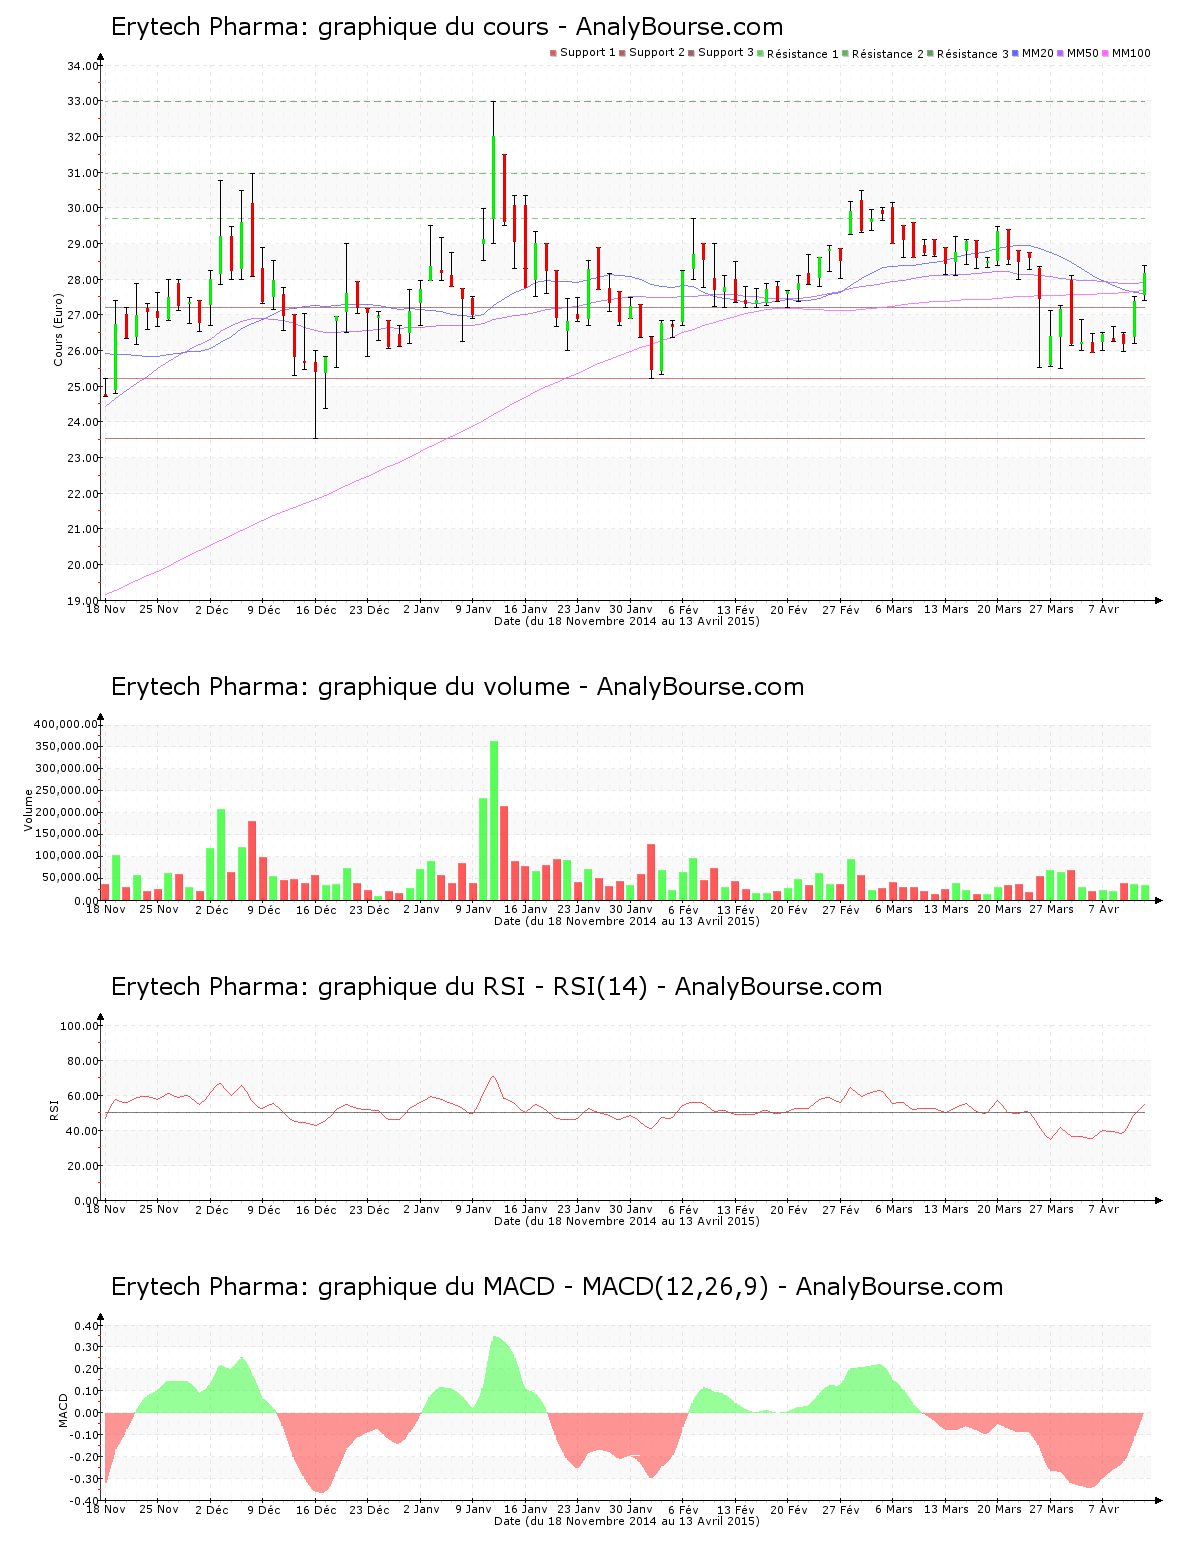Click the date range caption under the price chart
Image resolution: width=1200 pixels, height=1550 pixels.
click(627, 621)
